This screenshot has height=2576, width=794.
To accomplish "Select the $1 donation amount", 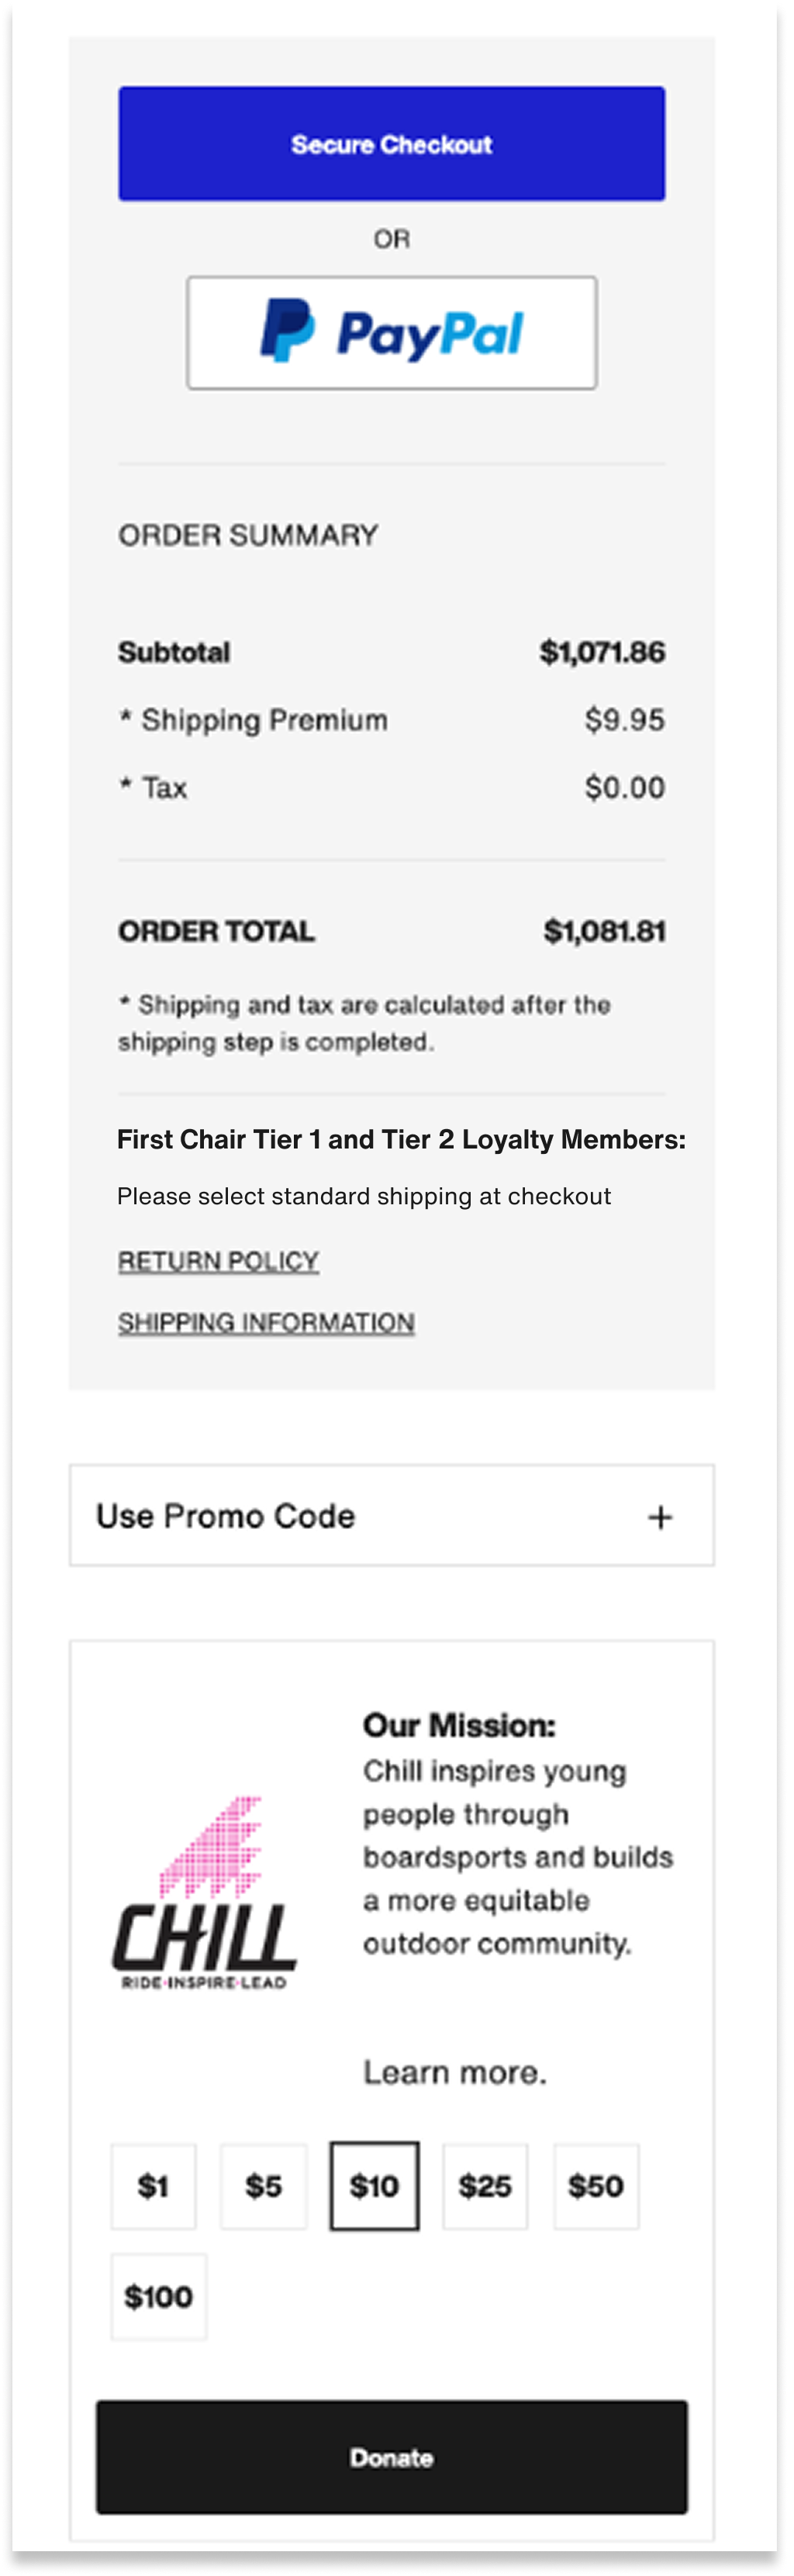I will click(153, 2187).
